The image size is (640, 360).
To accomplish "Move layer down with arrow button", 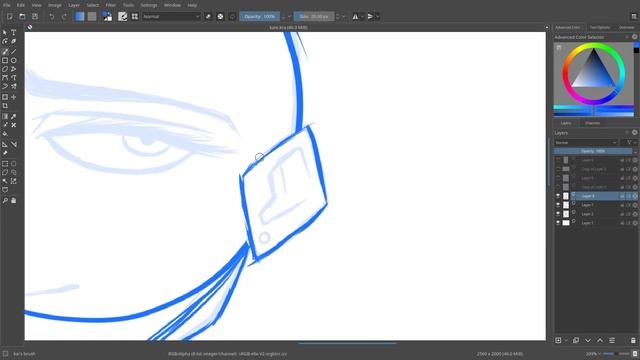I will pyautogui.click(x=588, y=340).
